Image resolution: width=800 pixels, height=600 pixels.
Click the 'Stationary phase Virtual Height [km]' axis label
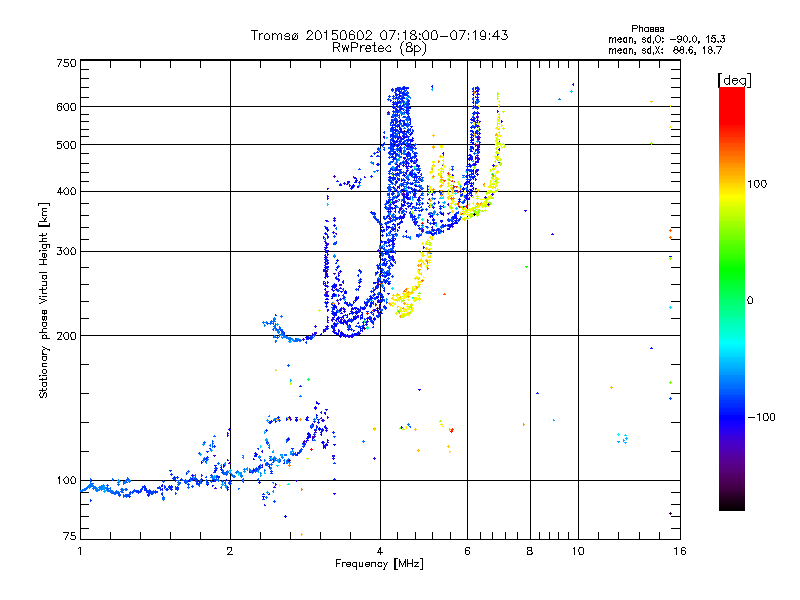pyautogui.click(x=43, y=300)
